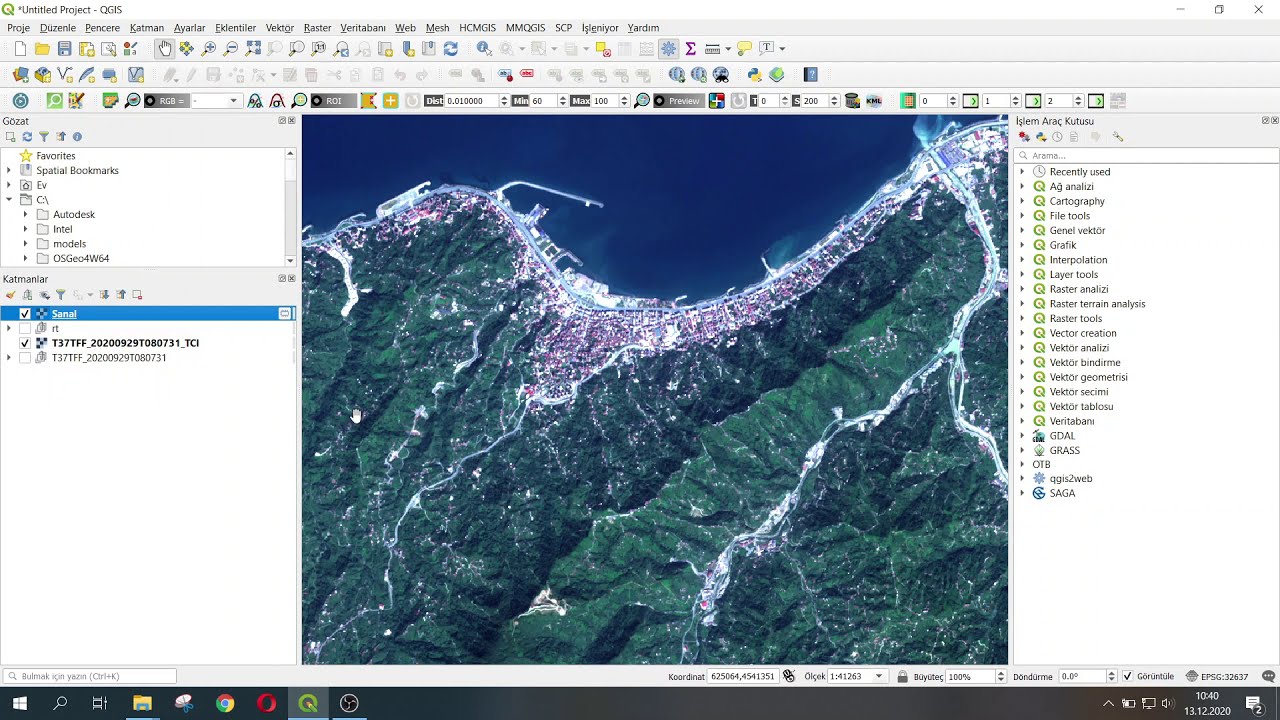The width and height of the screenshot is (1280, 720).
Task: Expand the OSGeo4W64 folder
Action: point(26,258)
